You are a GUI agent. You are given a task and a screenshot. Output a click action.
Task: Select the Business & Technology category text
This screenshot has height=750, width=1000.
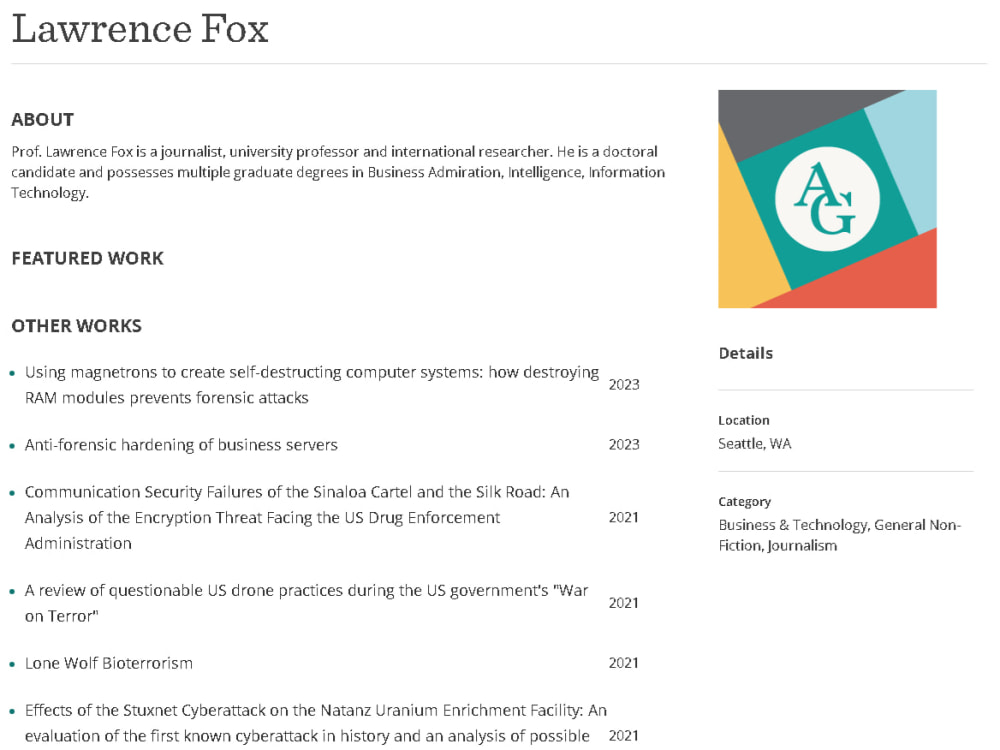click(x=839, y=535)
